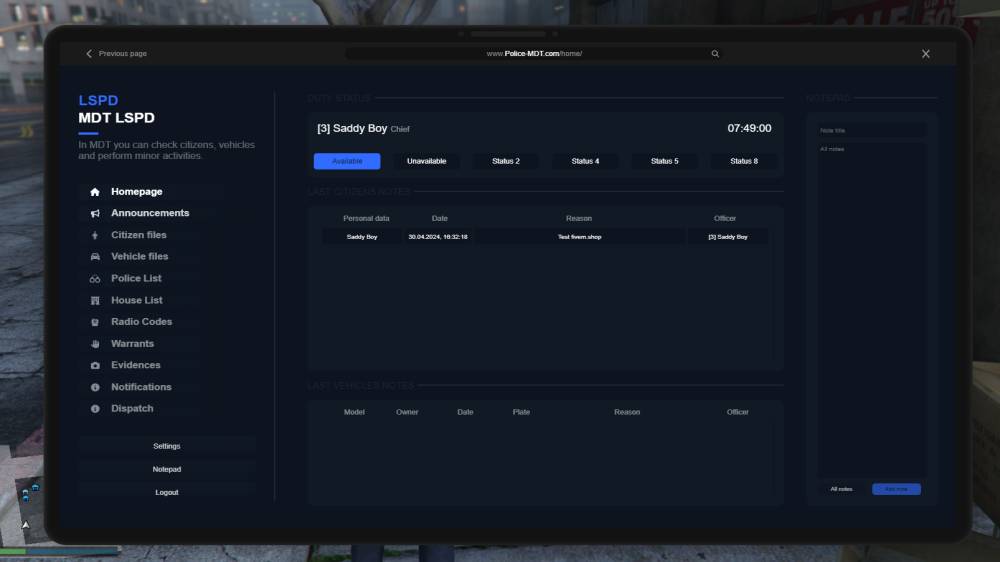
Task: Select Status 2 duty option
Action: [505, 161]
